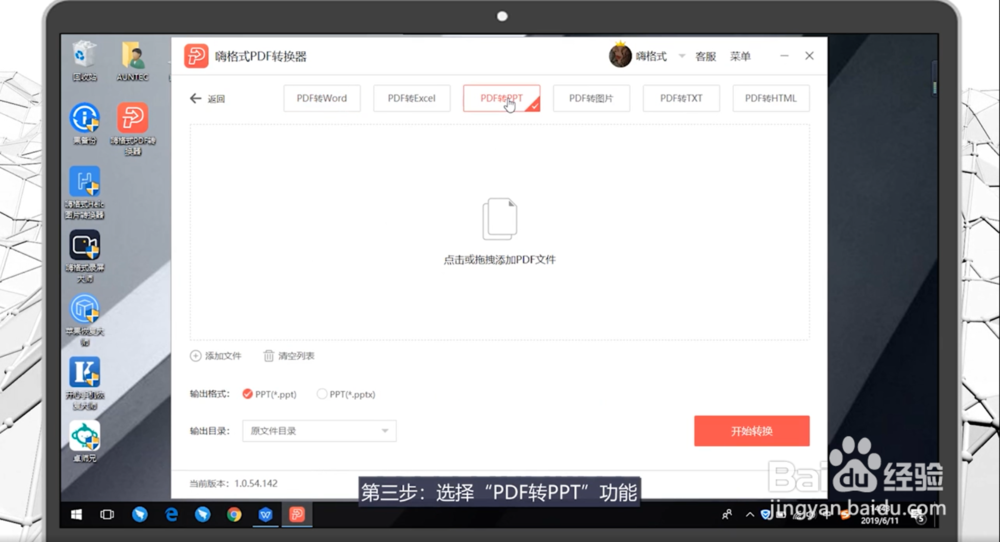Click version text 1.0.54.142
This screenshot has width=1000, height=542.
[x=256, y=483]
